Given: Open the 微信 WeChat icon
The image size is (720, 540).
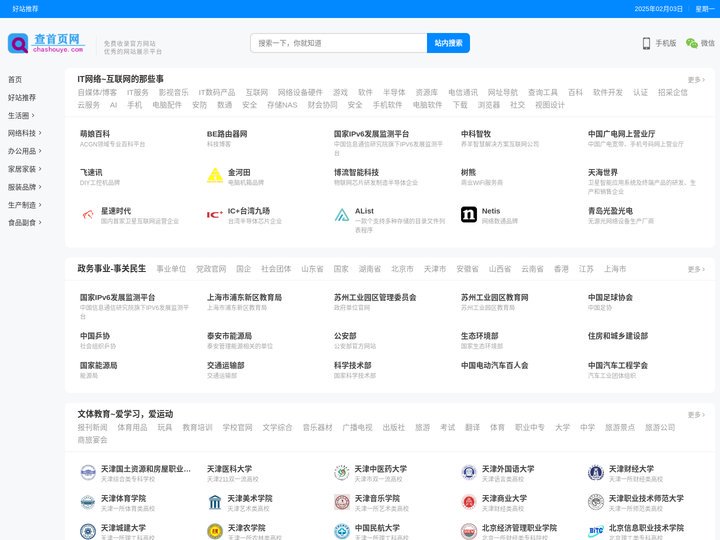Looking at the screenshot, I should 692,43.
